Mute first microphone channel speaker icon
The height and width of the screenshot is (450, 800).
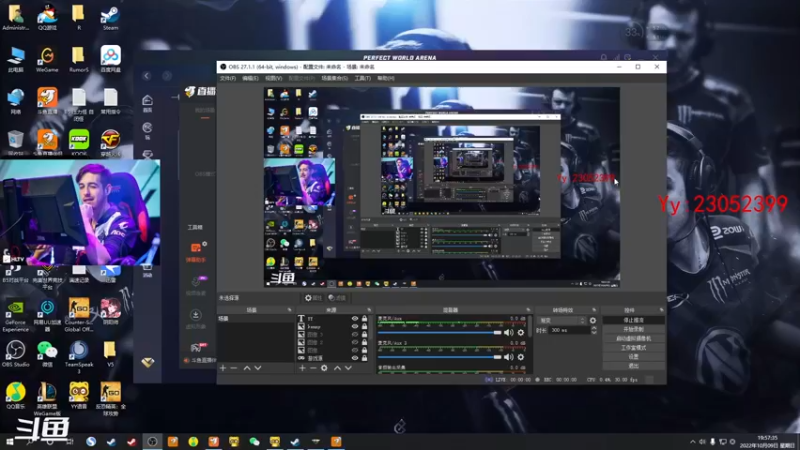509,333
